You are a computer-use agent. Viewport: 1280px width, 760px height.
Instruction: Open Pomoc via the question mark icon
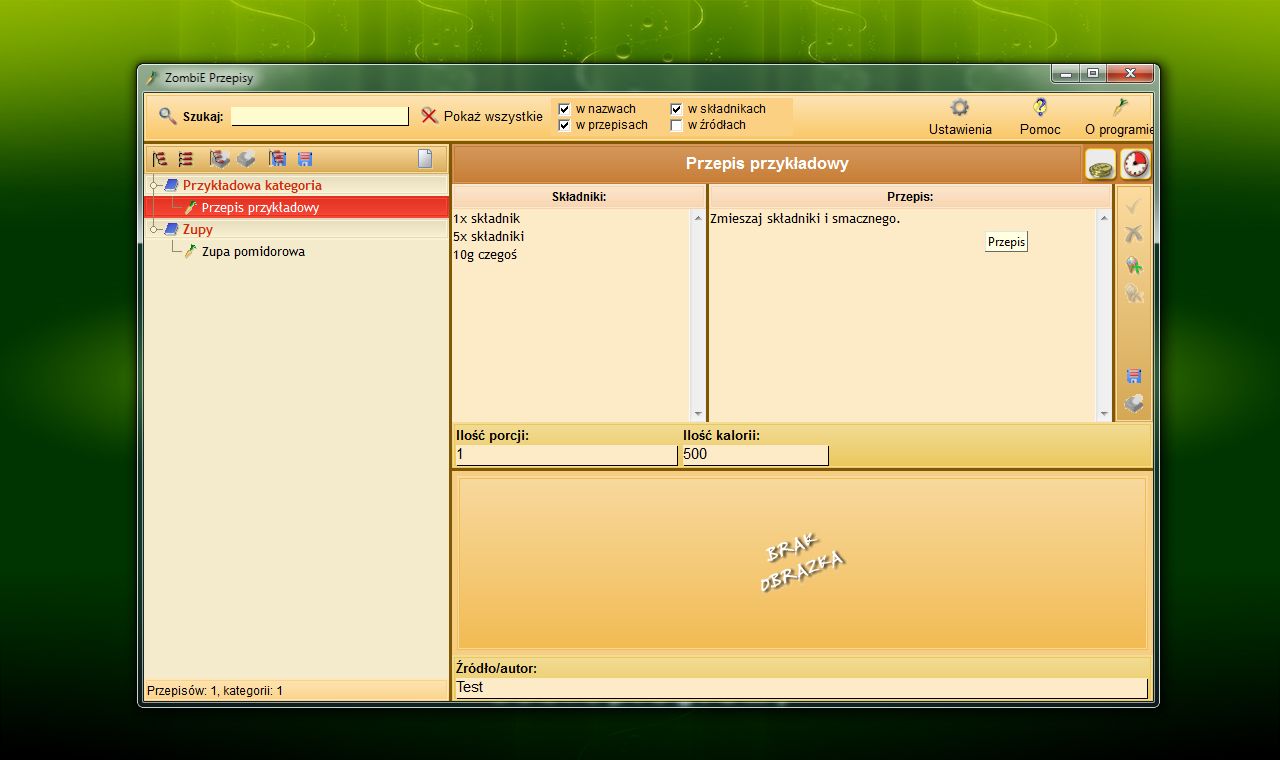(1040, 108)
